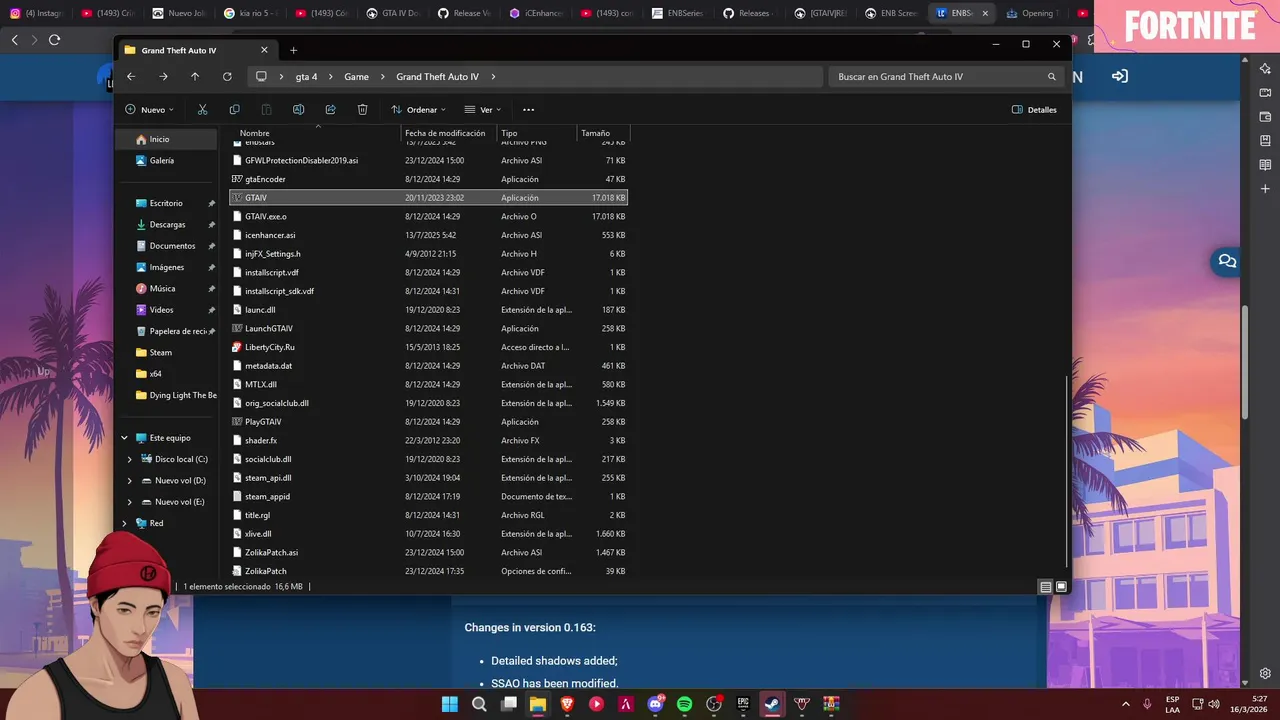Open WinRAR from the taskbar
1280x720 pixels.
coord(831,704)
